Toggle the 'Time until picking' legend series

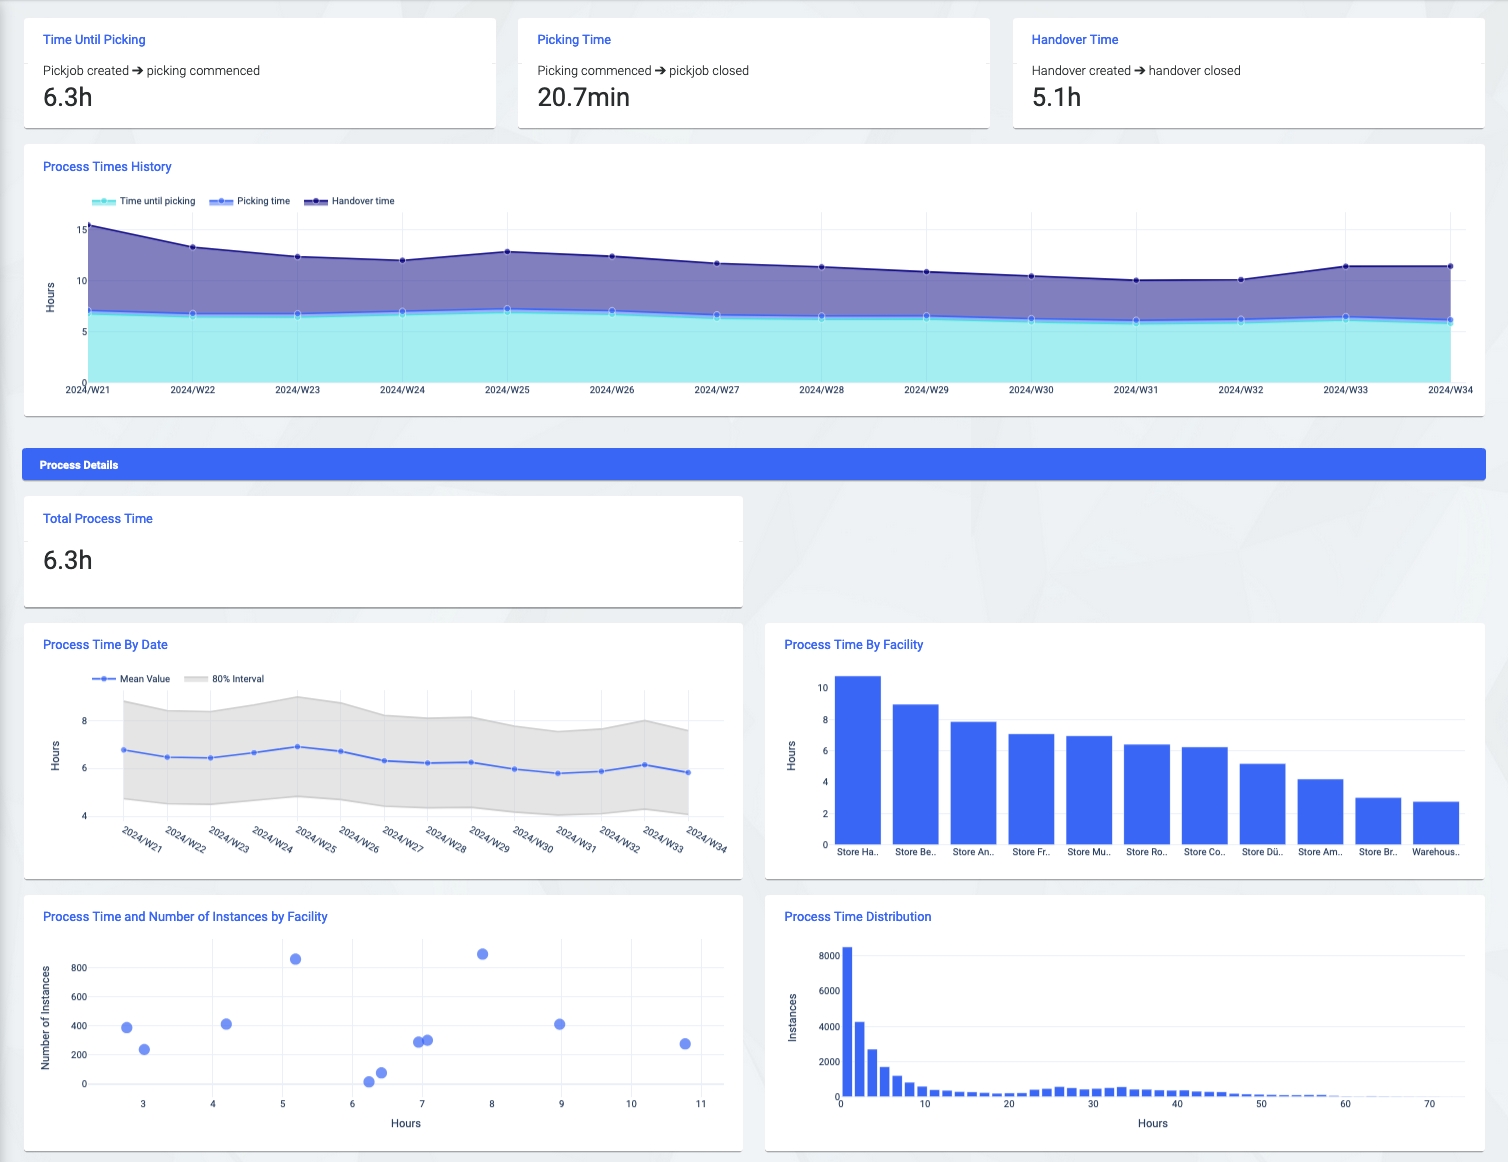pyautogui.click(x=144, y=201)
